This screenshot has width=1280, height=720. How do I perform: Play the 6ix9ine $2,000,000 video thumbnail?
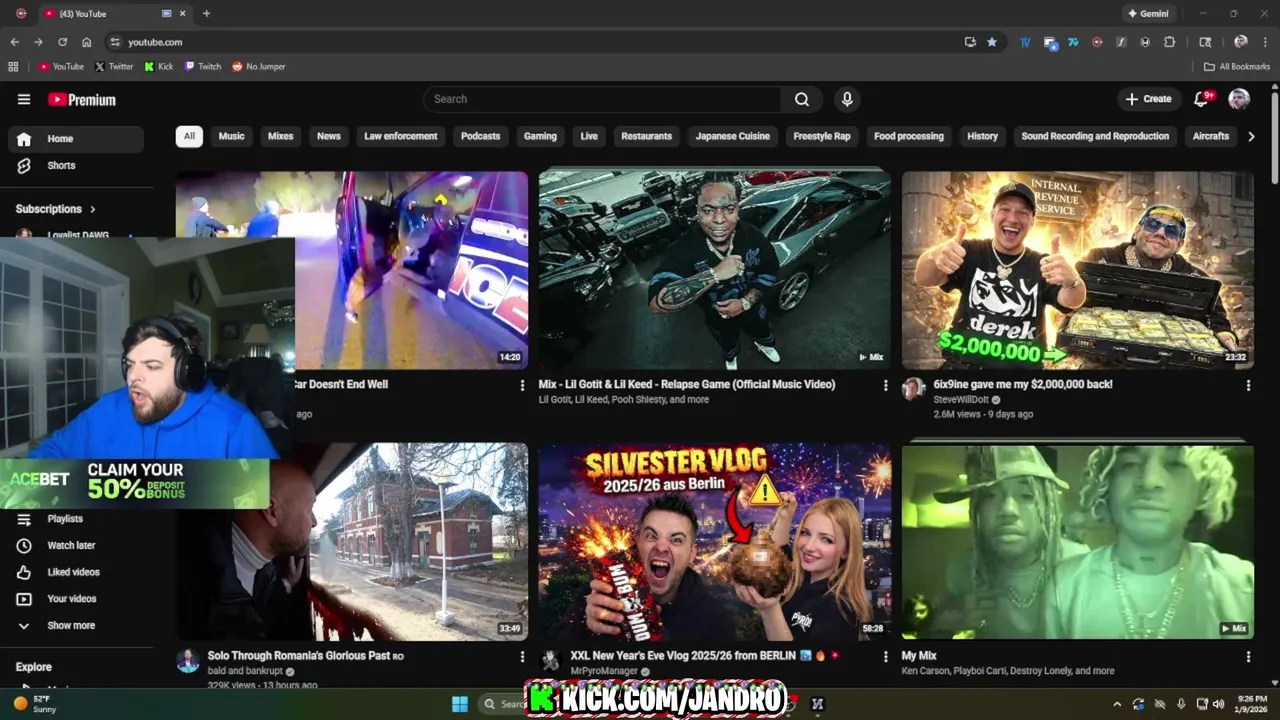coord(1077,269)
